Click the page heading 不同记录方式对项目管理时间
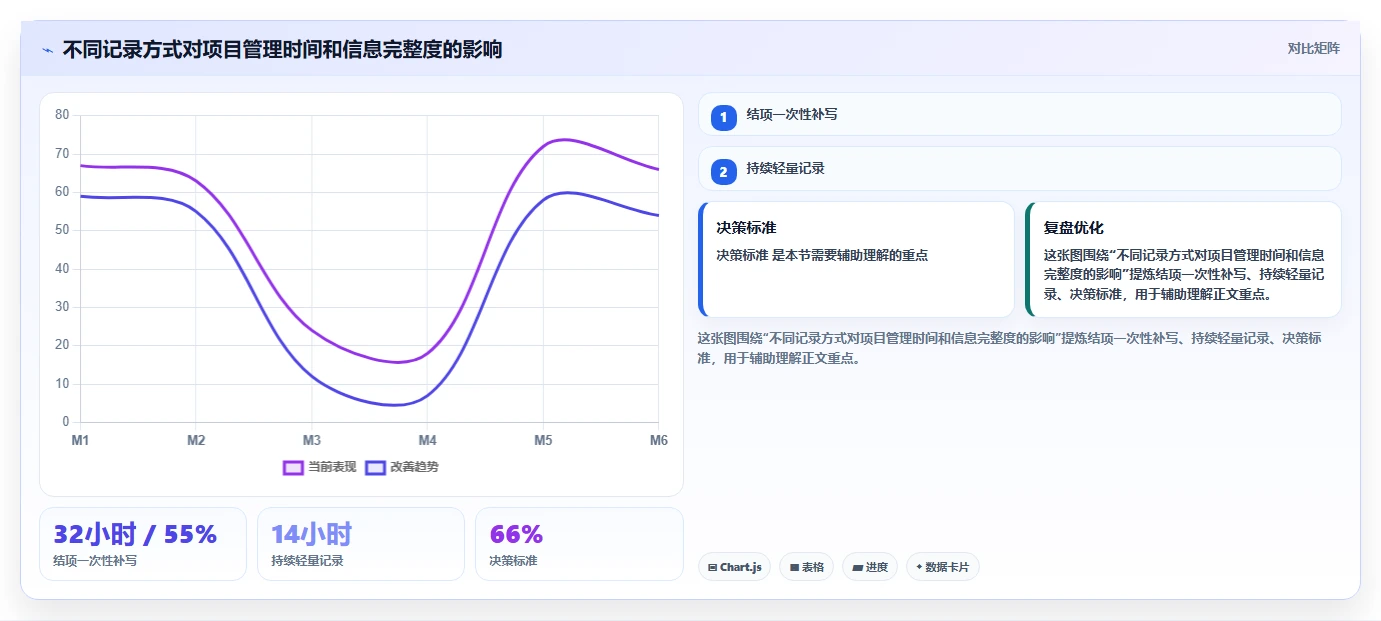Viewport: 1381px width, 621px height. click(282, 49)
